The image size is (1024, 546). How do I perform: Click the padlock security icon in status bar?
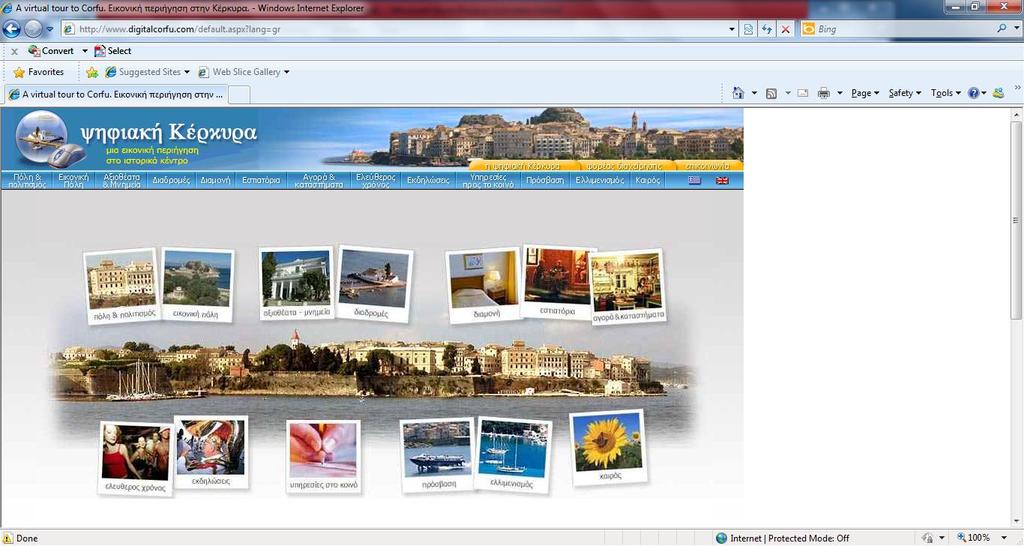(x=927, y=538)
